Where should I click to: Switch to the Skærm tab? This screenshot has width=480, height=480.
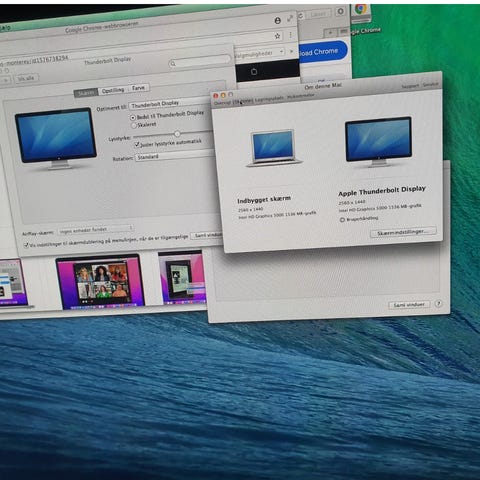pos(86,93)
